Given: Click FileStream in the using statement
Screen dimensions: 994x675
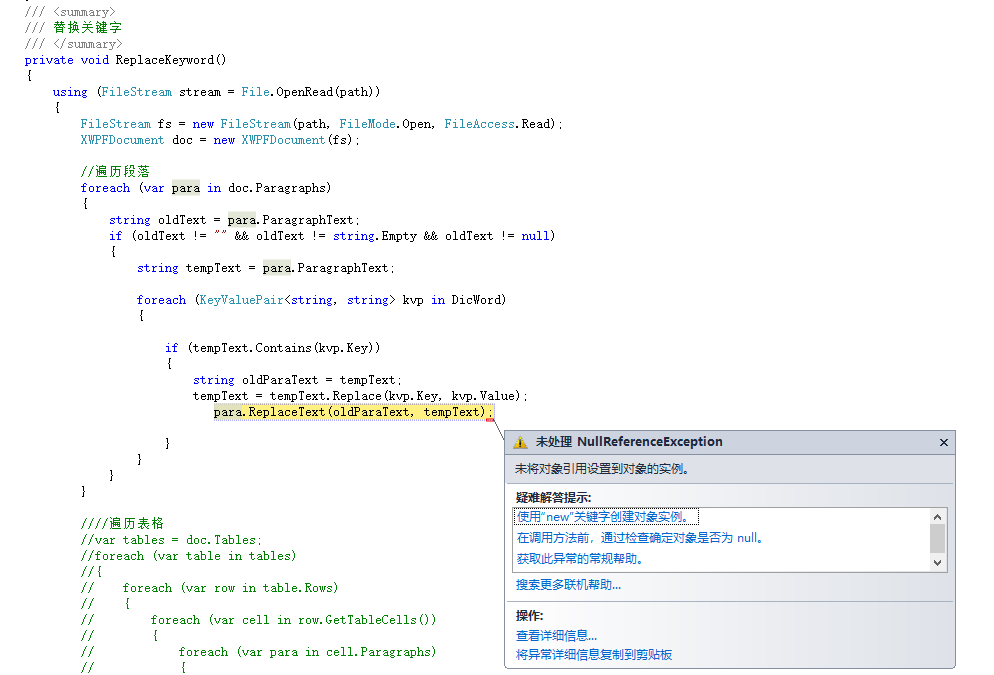Looking at the screenshot, I should pos(136,91).
